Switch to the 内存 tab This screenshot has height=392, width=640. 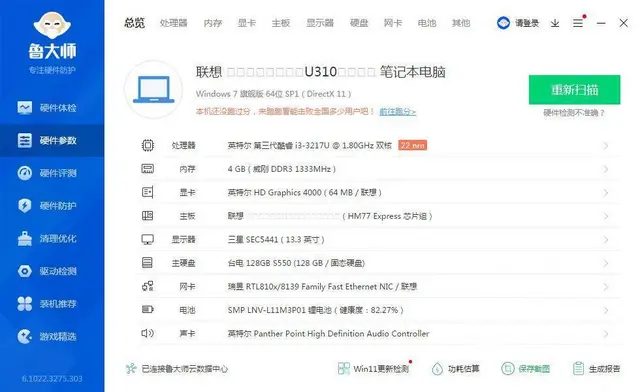click(213, 23)
